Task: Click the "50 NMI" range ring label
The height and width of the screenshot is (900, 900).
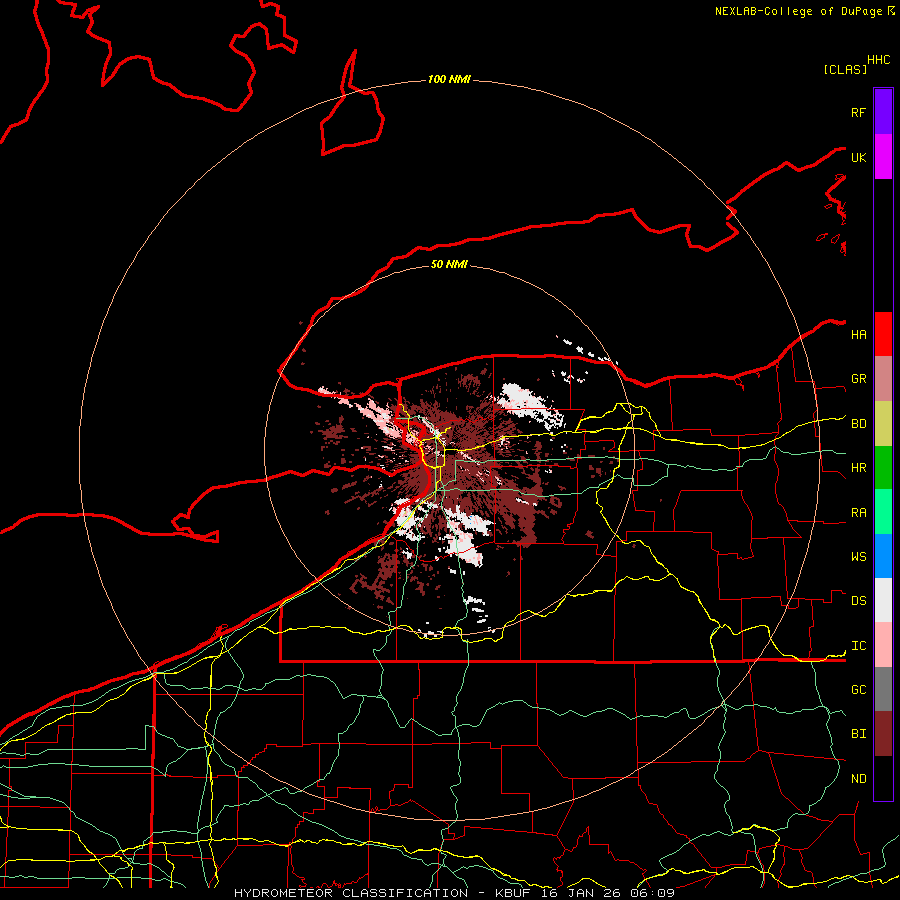Action: tap(449, 264)
